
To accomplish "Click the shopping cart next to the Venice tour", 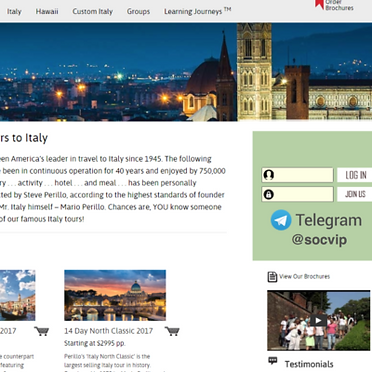I will (x=42, y=331).
